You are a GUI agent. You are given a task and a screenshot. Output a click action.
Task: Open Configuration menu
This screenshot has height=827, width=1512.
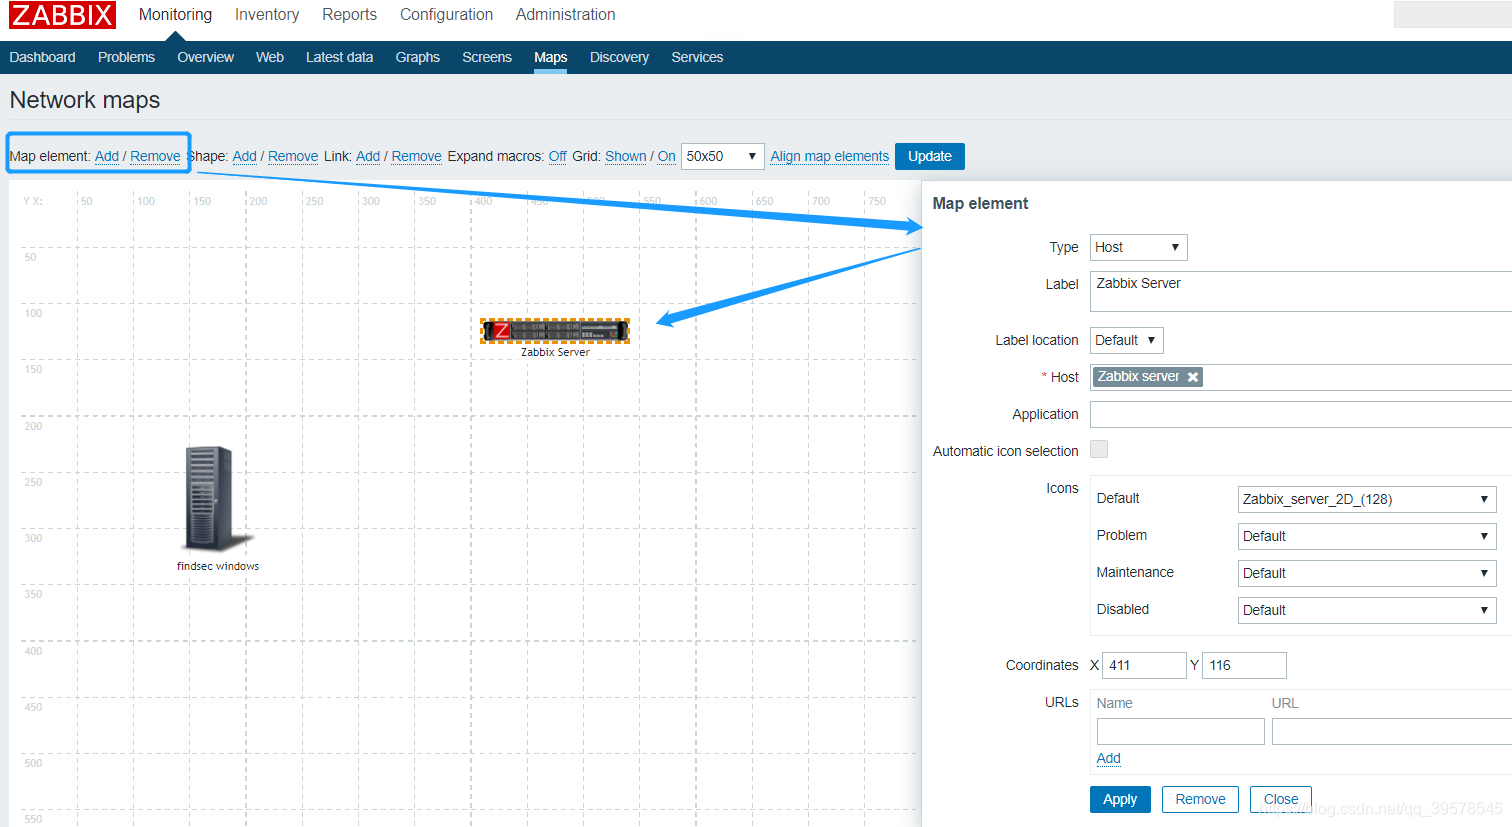pyautogui.click(x=446, y=15)
